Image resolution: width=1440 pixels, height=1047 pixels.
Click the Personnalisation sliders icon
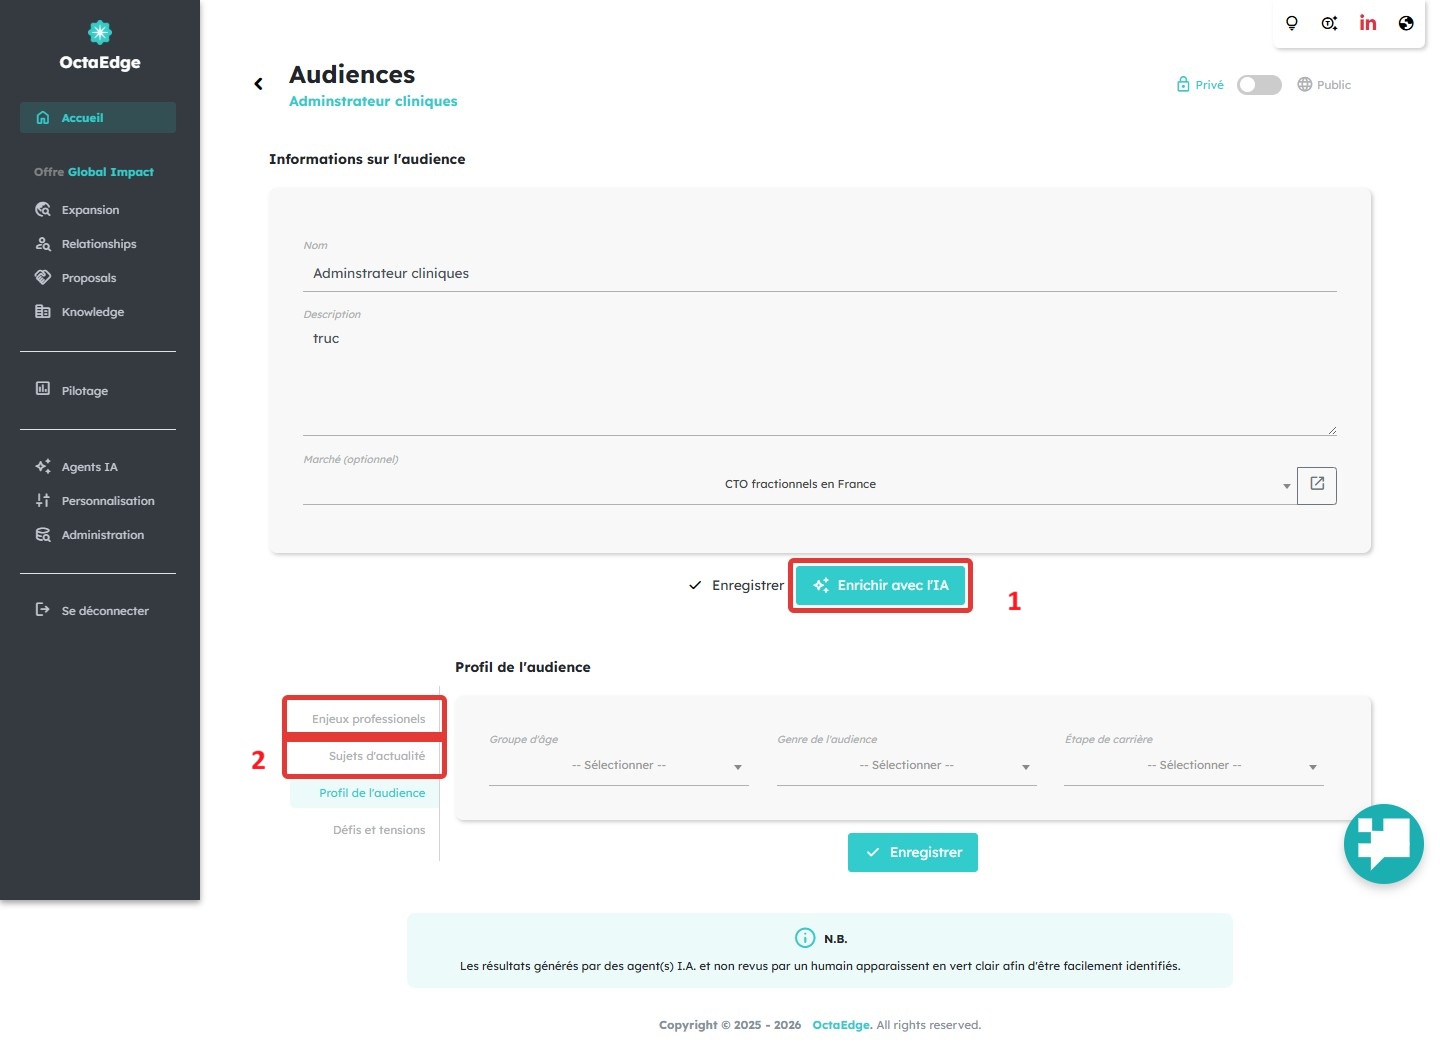coord(43,500)
